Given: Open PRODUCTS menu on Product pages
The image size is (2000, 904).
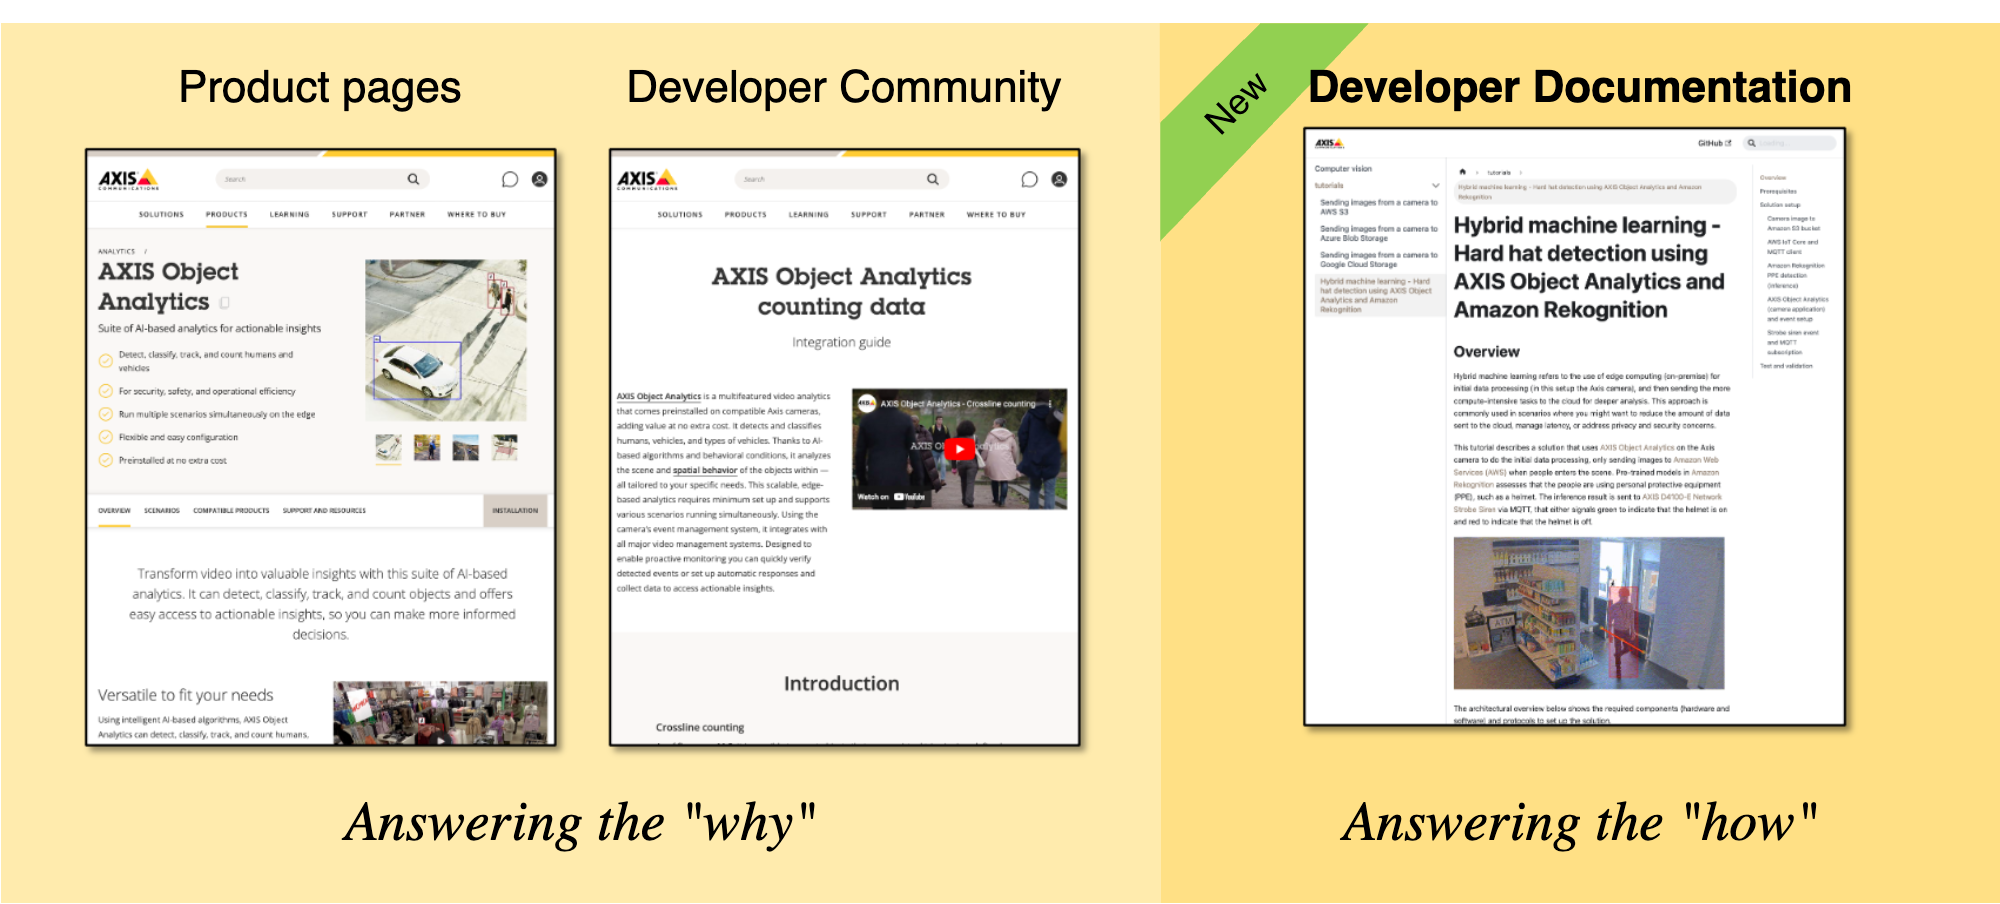Looking at the screenshot, I should (227, 214).
